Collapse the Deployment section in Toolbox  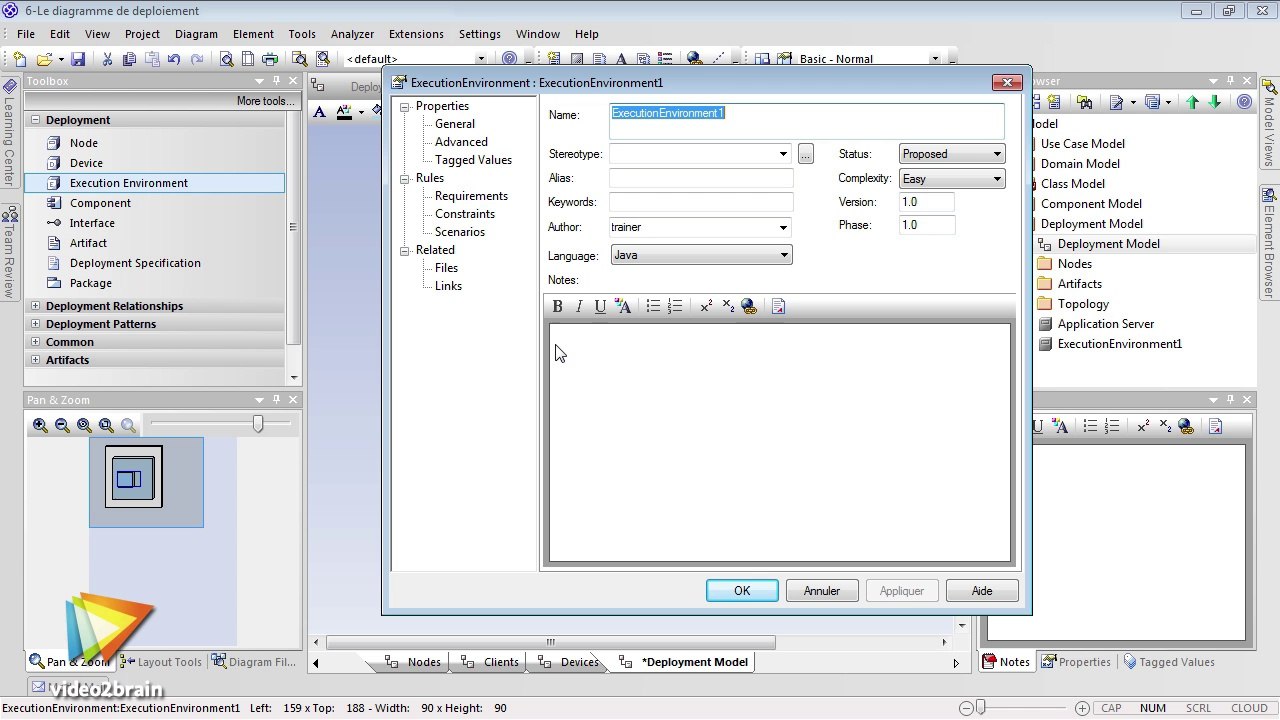(36, 120)
